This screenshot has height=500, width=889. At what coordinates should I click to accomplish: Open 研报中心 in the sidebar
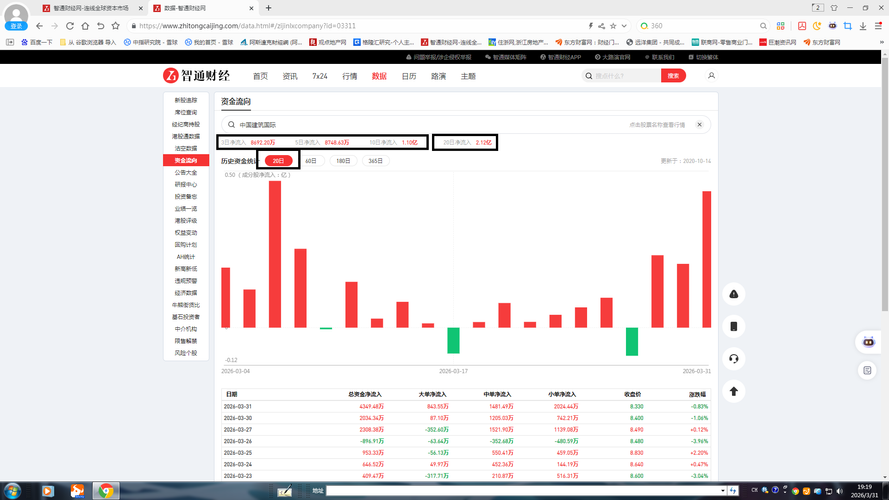[186, 184]
